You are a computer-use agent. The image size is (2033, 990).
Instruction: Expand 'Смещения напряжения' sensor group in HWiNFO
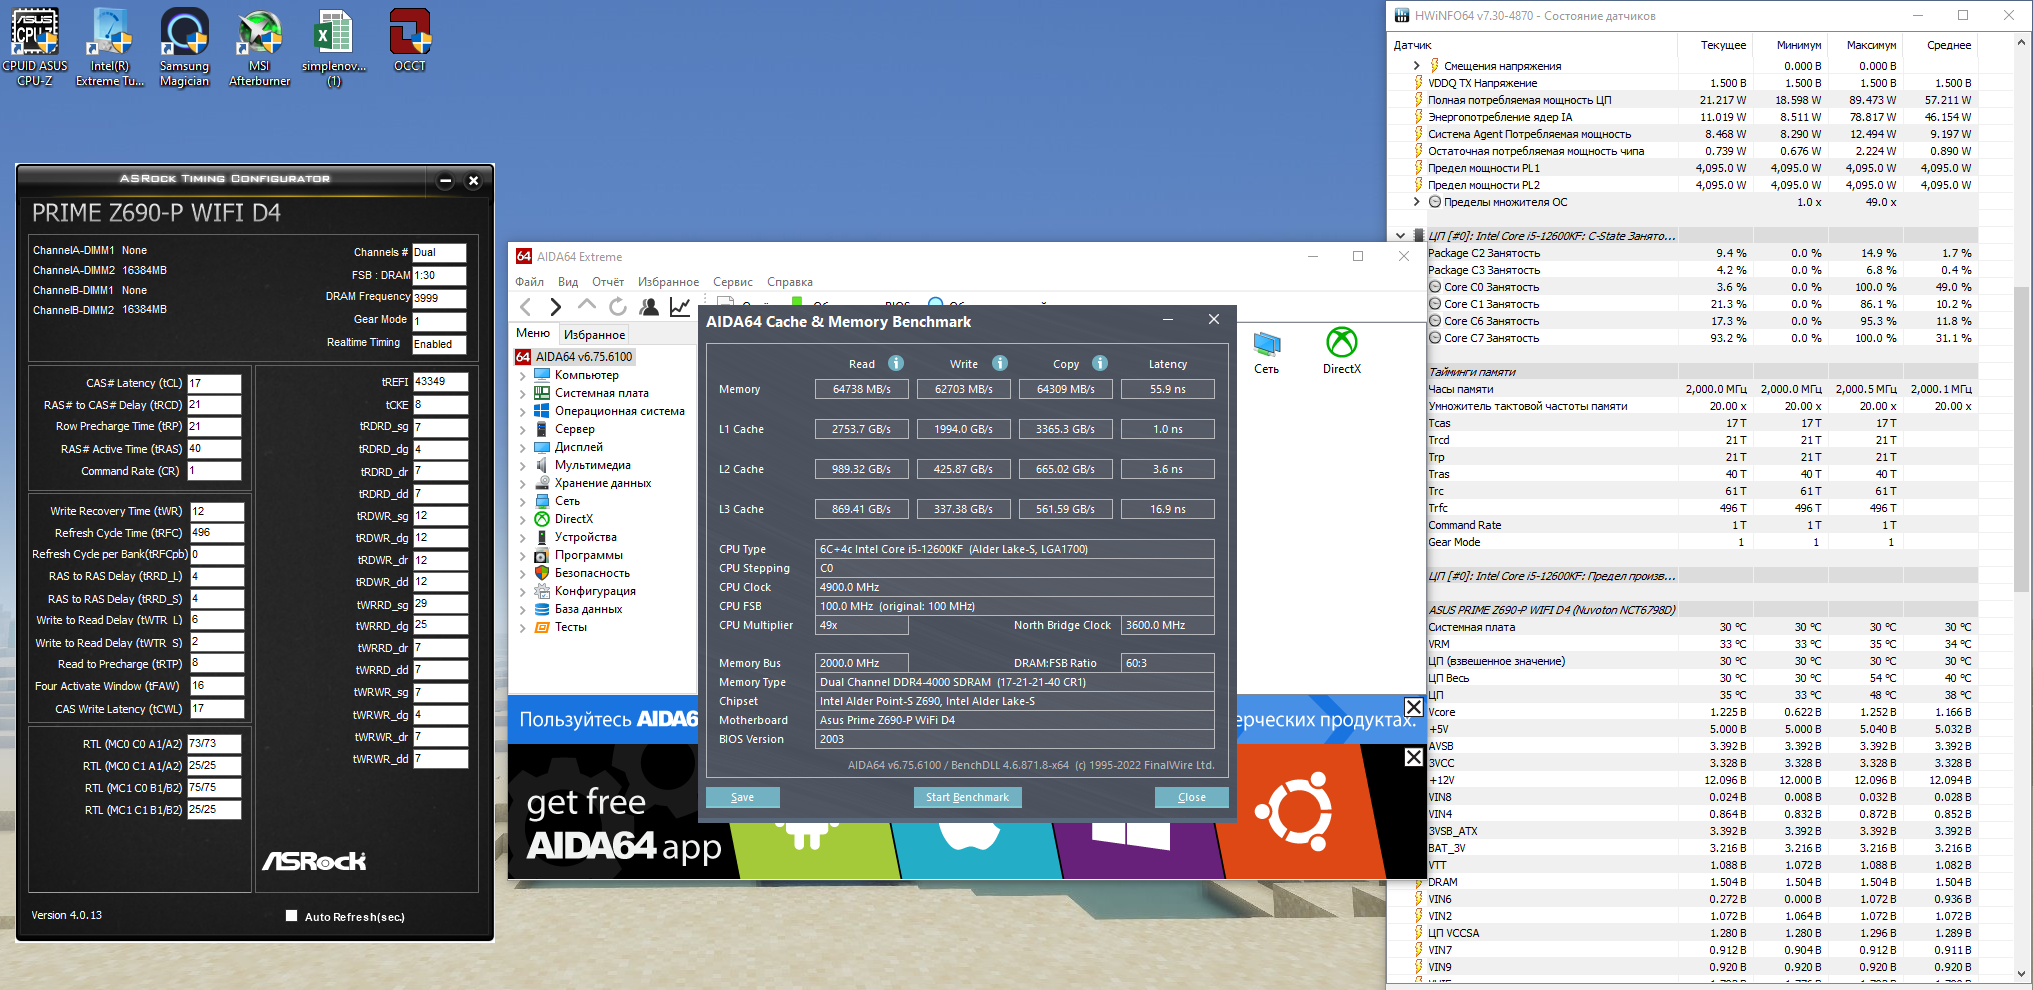click(1416, 66)
